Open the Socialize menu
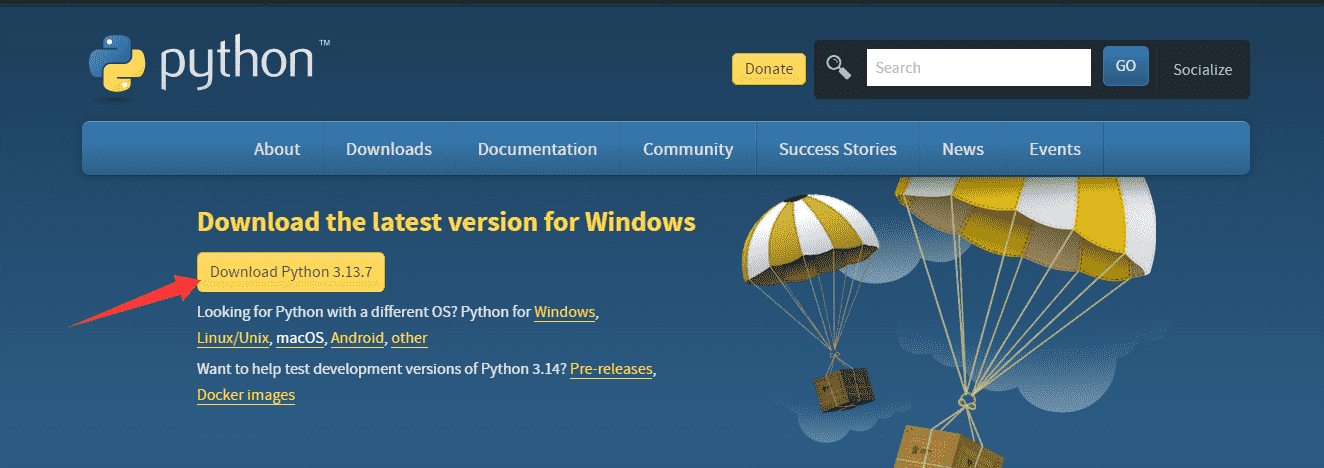Screen dimensions: 1324x468 point(1203,69)
